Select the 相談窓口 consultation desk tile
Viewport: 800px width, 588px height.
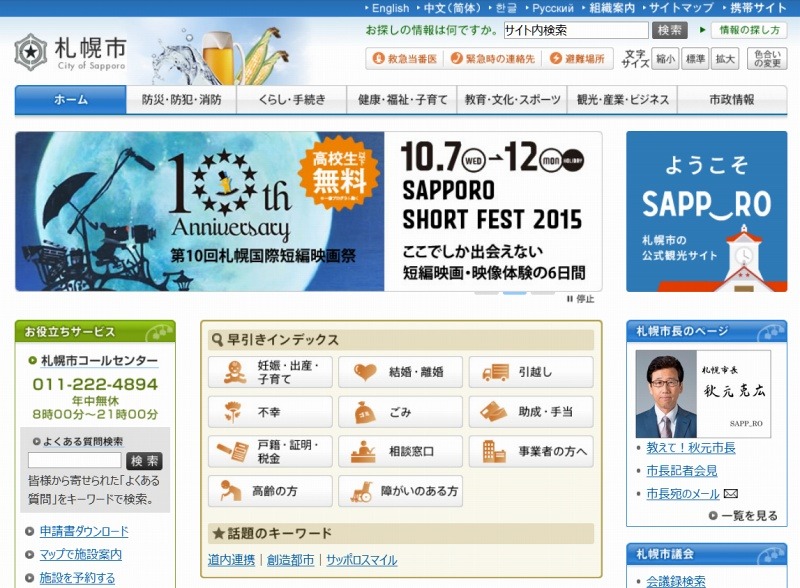click(401, 451)
